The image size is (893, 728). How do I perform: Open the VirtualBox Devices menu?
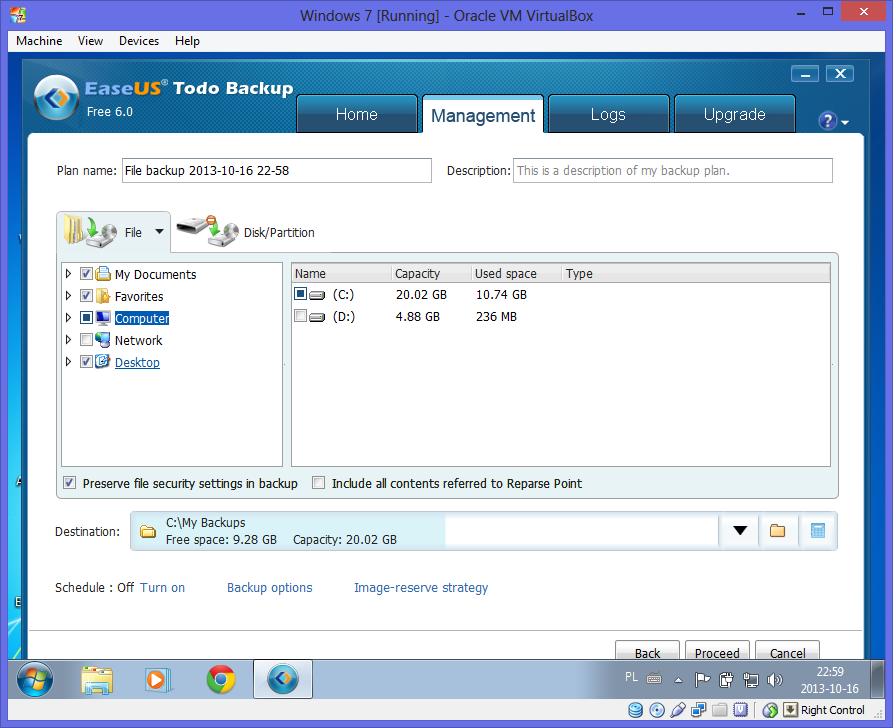[139, 40]
